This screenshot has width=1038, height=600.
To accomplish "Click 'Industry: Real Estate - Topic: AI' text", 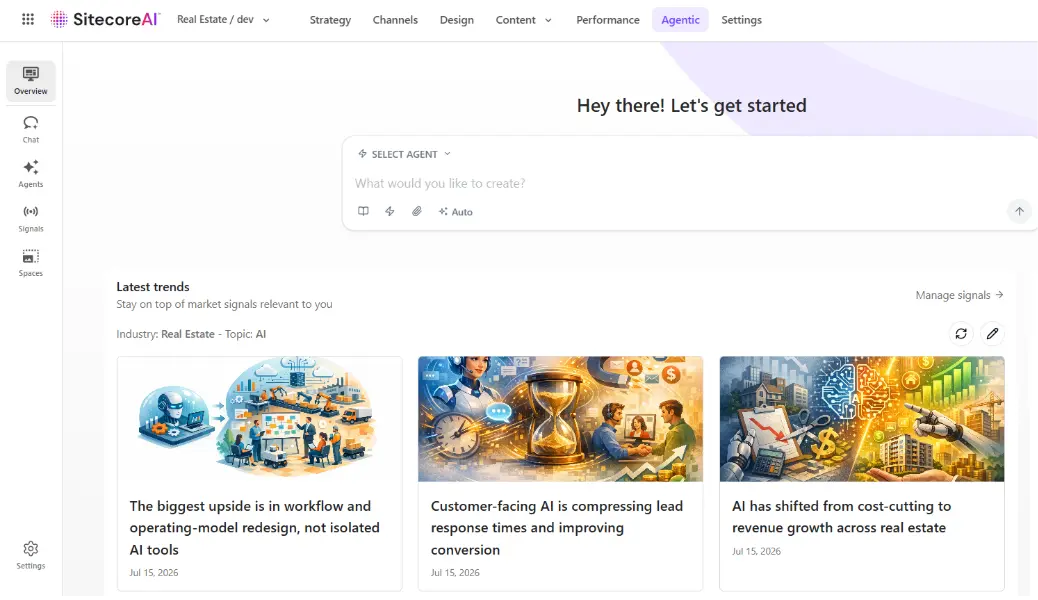I will click(191, 334).
